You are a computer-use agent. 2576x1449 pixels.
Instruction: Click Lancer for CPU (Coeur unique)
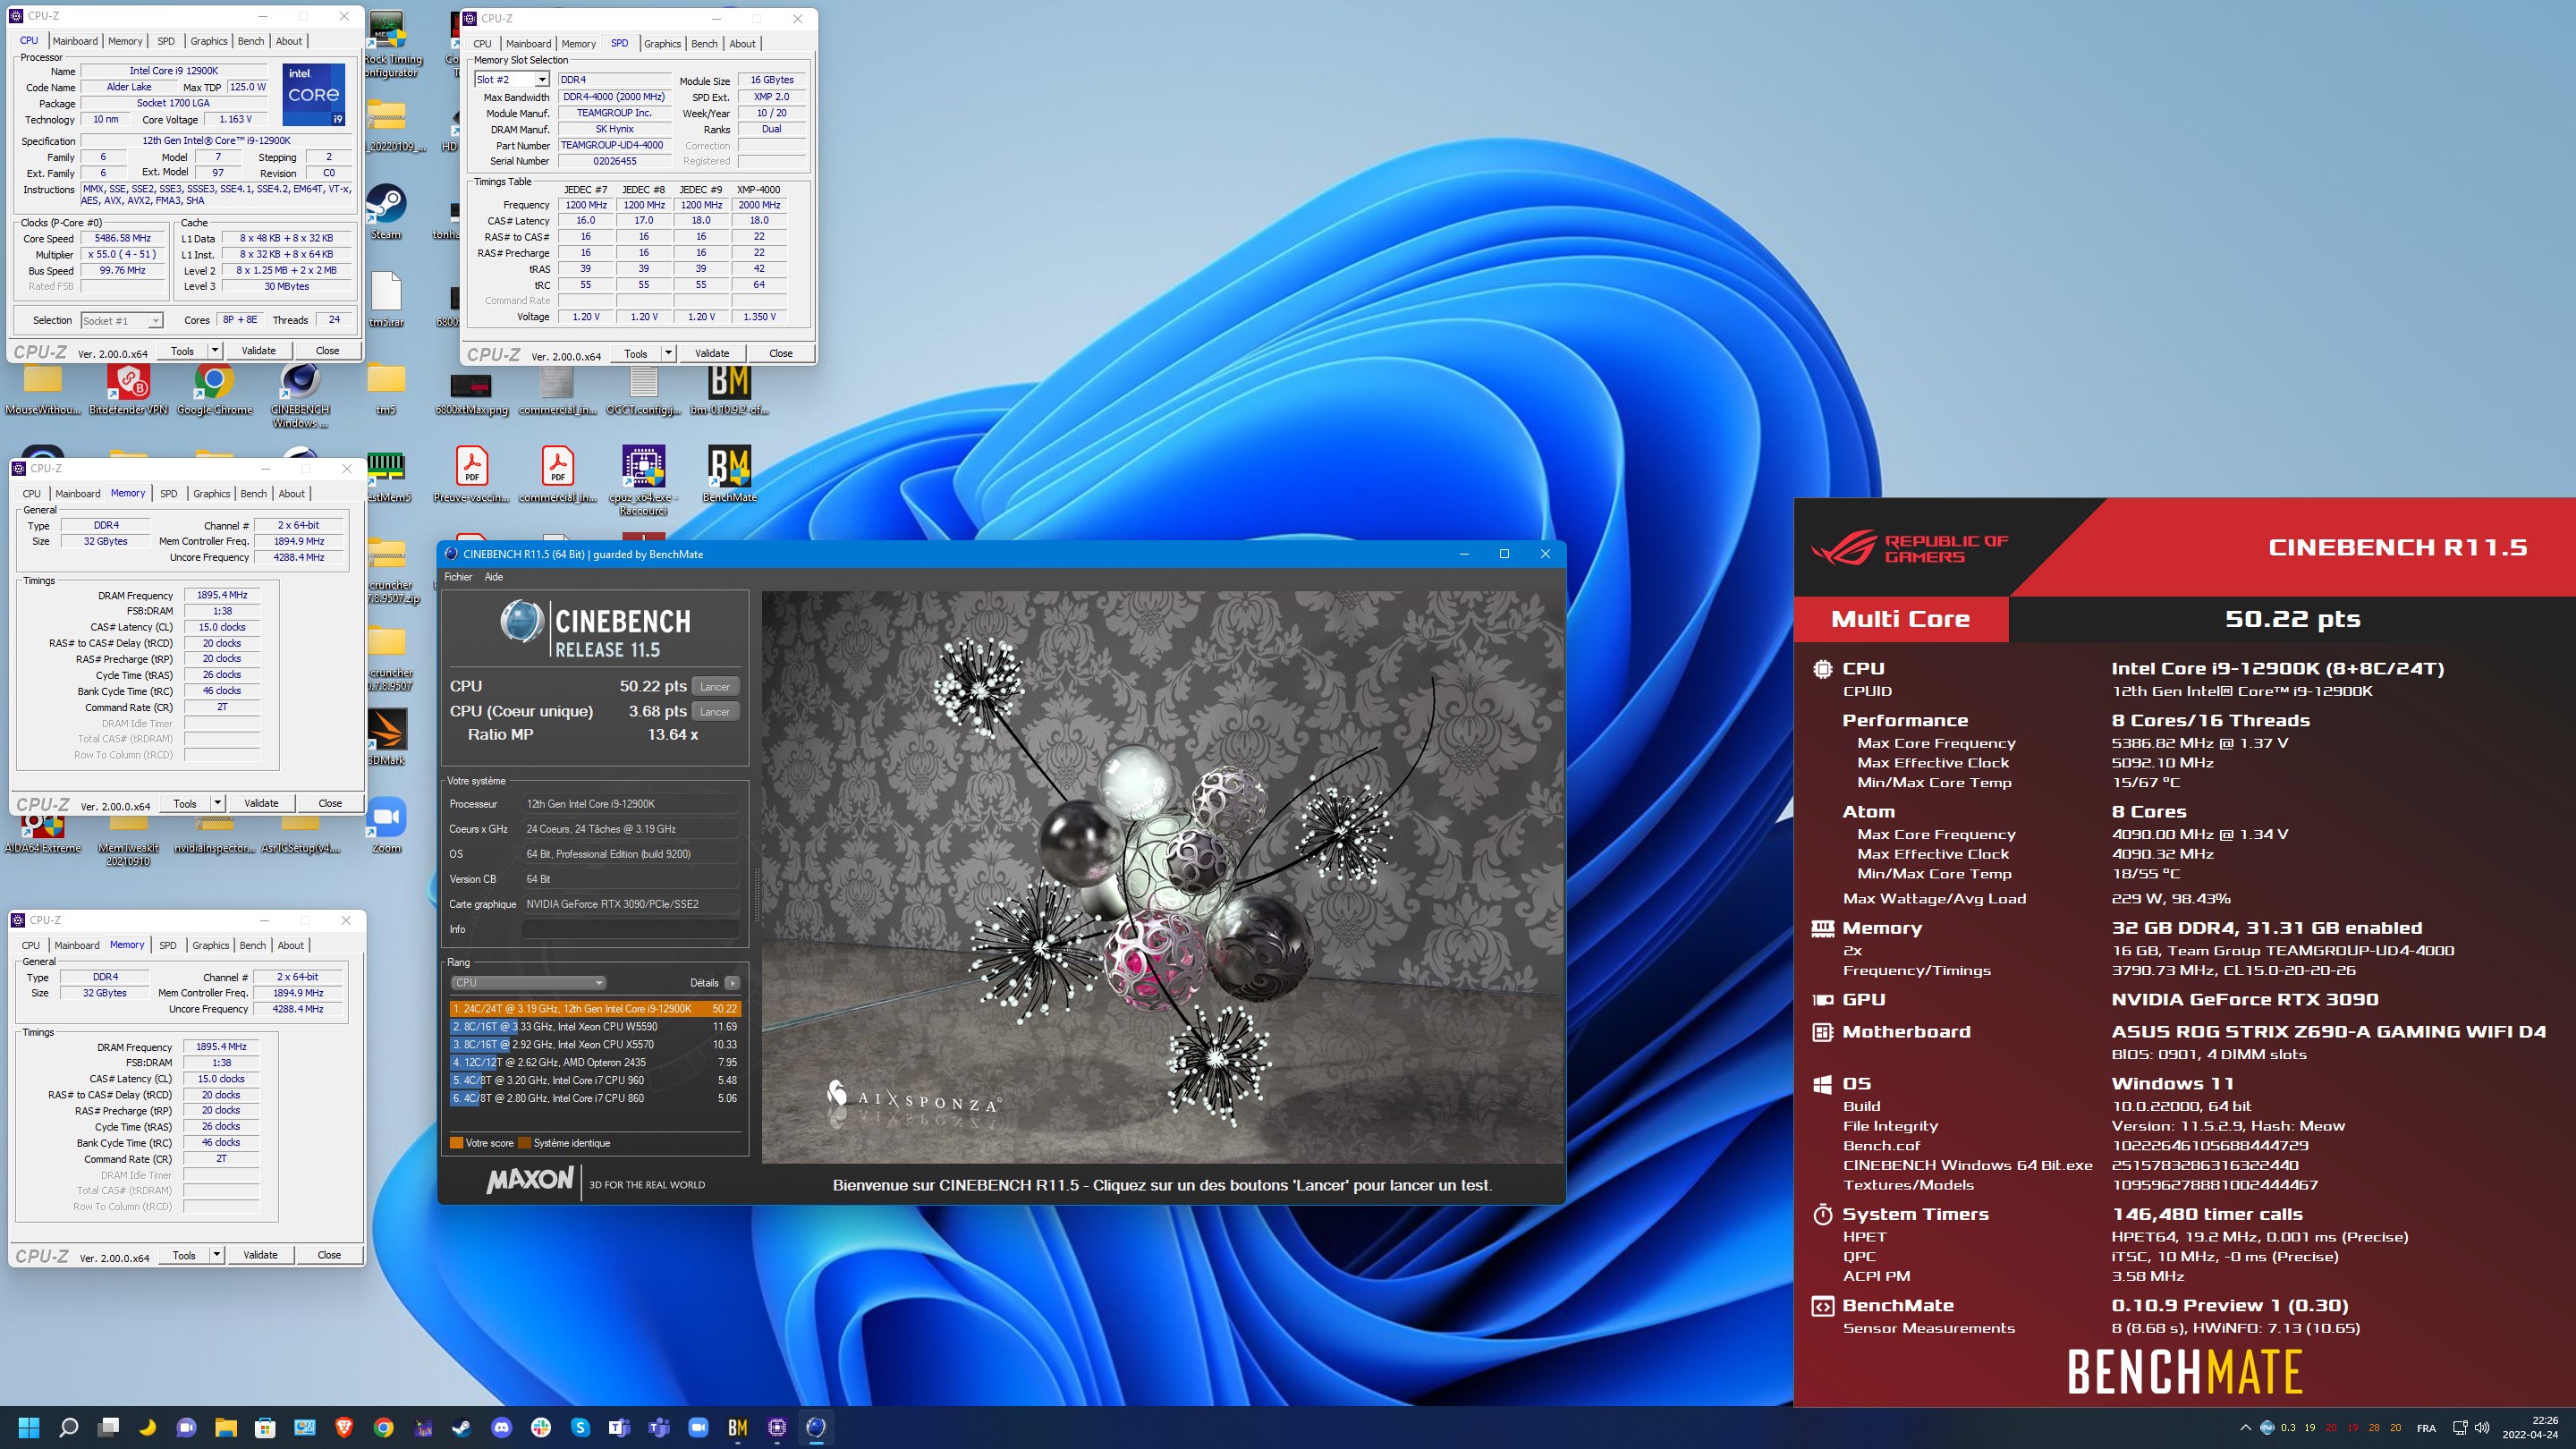click(714, 712)
